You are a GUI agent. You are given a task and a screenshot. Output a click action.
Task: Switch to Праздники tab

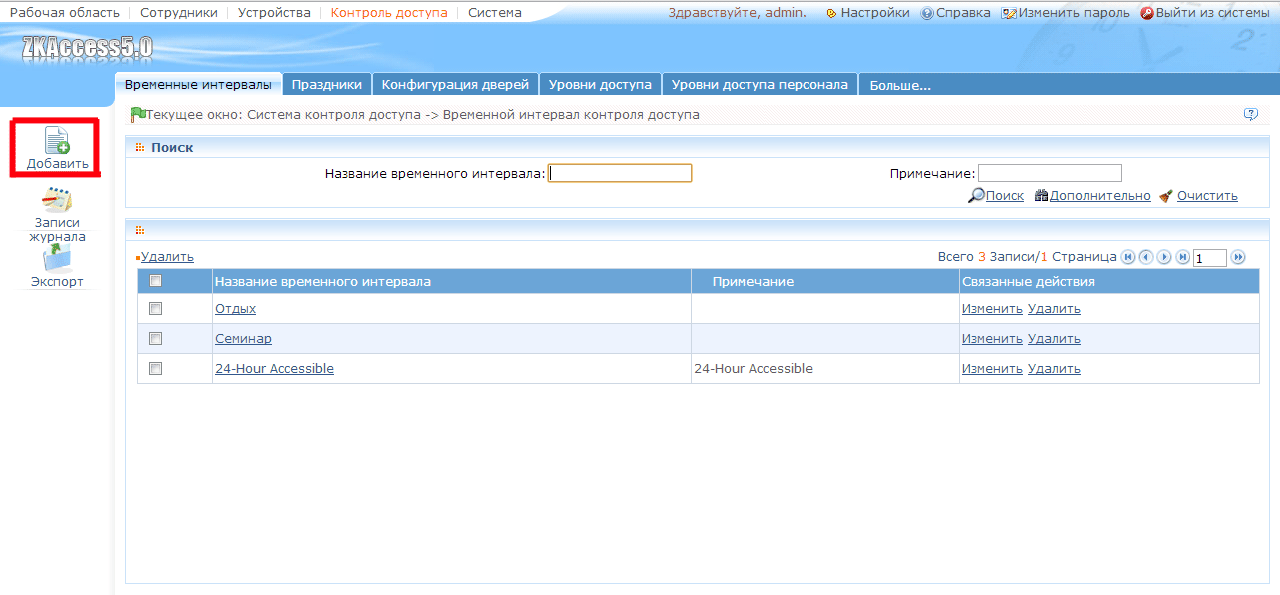[327, 85]
